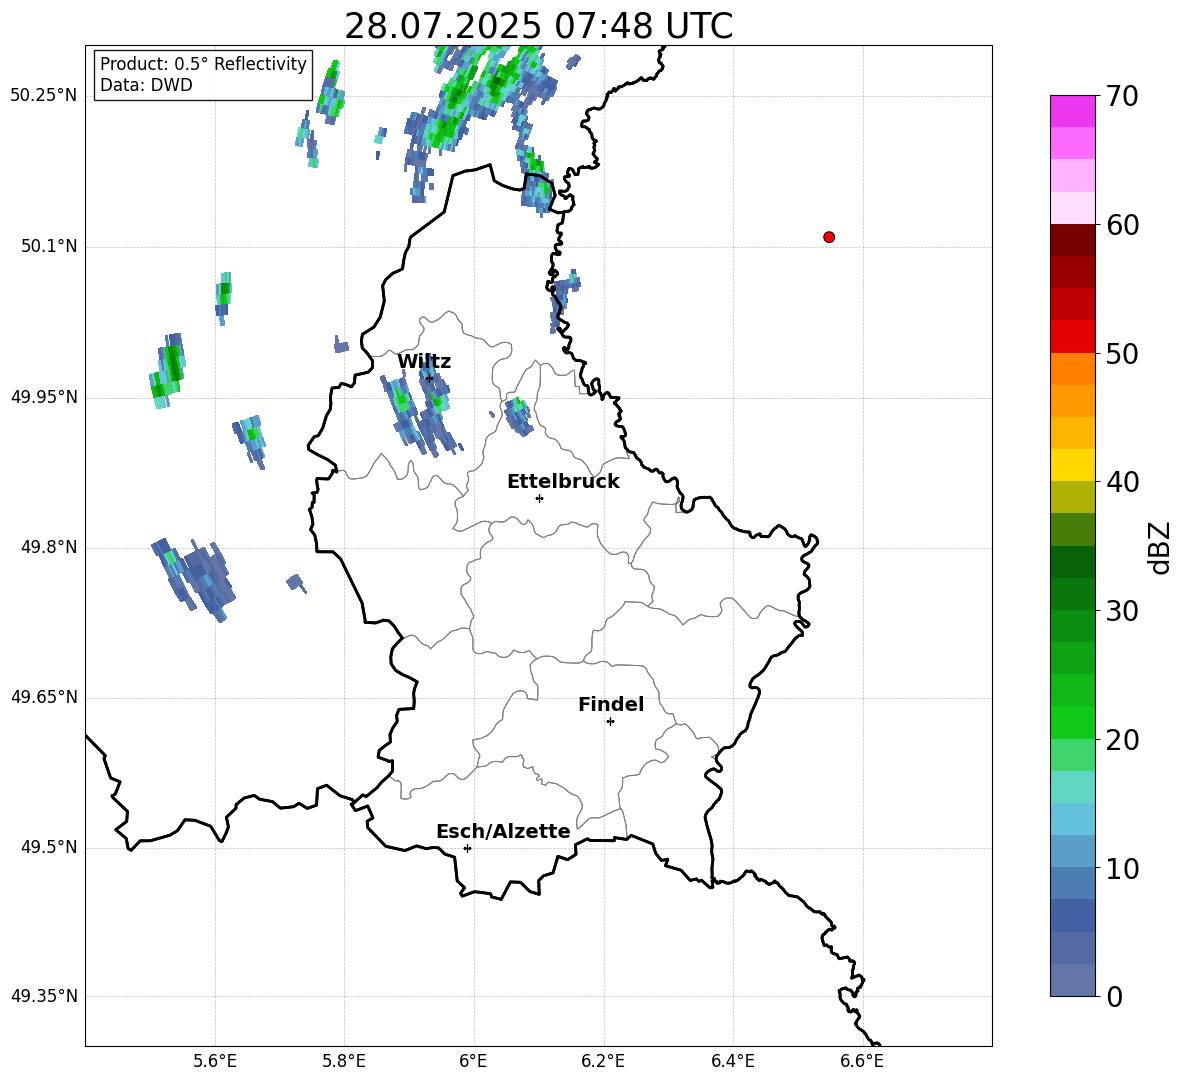
Task: Click the 50.1°N latitude label
Action: click(x=49, y=246)
